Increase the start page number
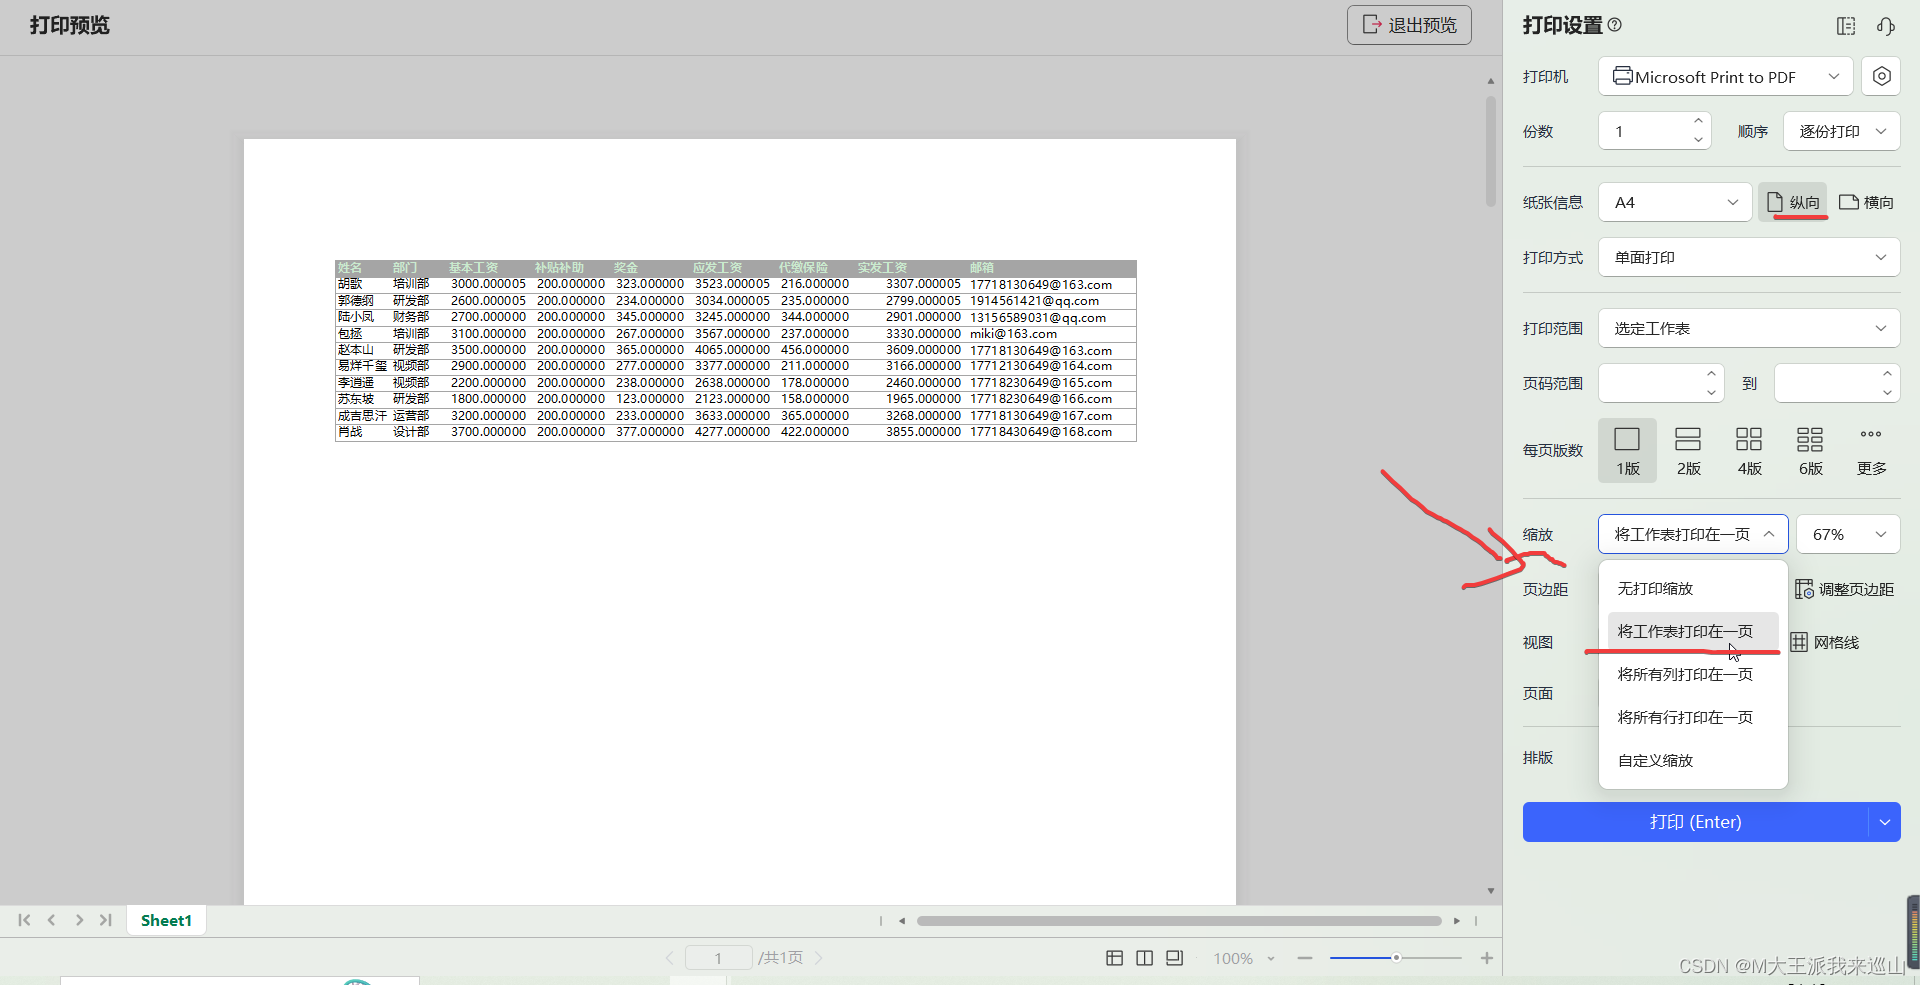The image size is (1920, 985). (1712, 374)
